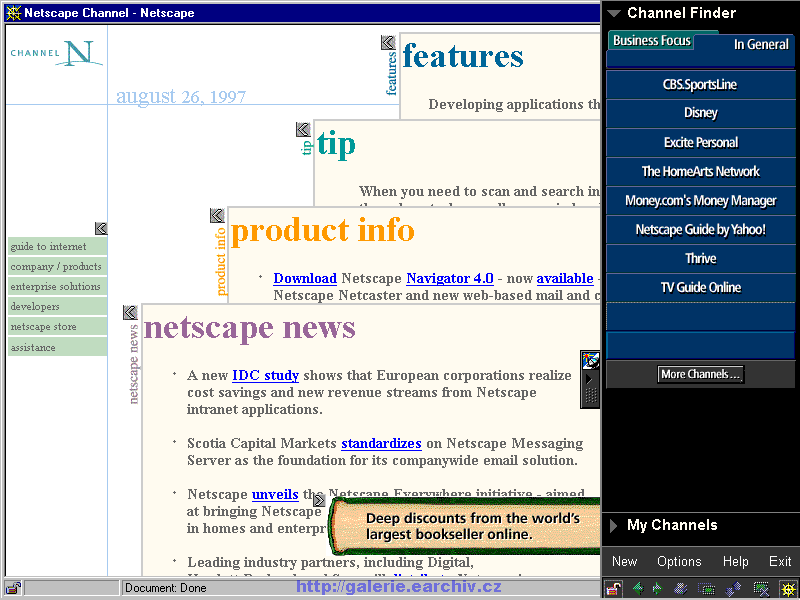Open the Options menu in Netcaster
800x600 pixels.
[x=679, y=561]
